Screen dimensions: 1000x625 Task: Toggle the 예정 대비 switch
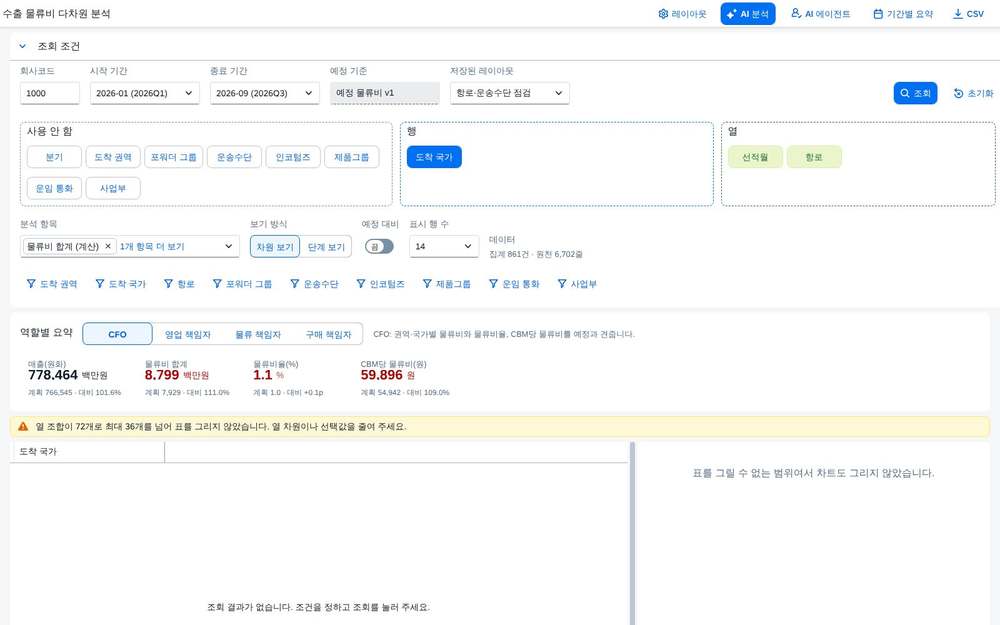pyautogui.click(x=379, y=247)
